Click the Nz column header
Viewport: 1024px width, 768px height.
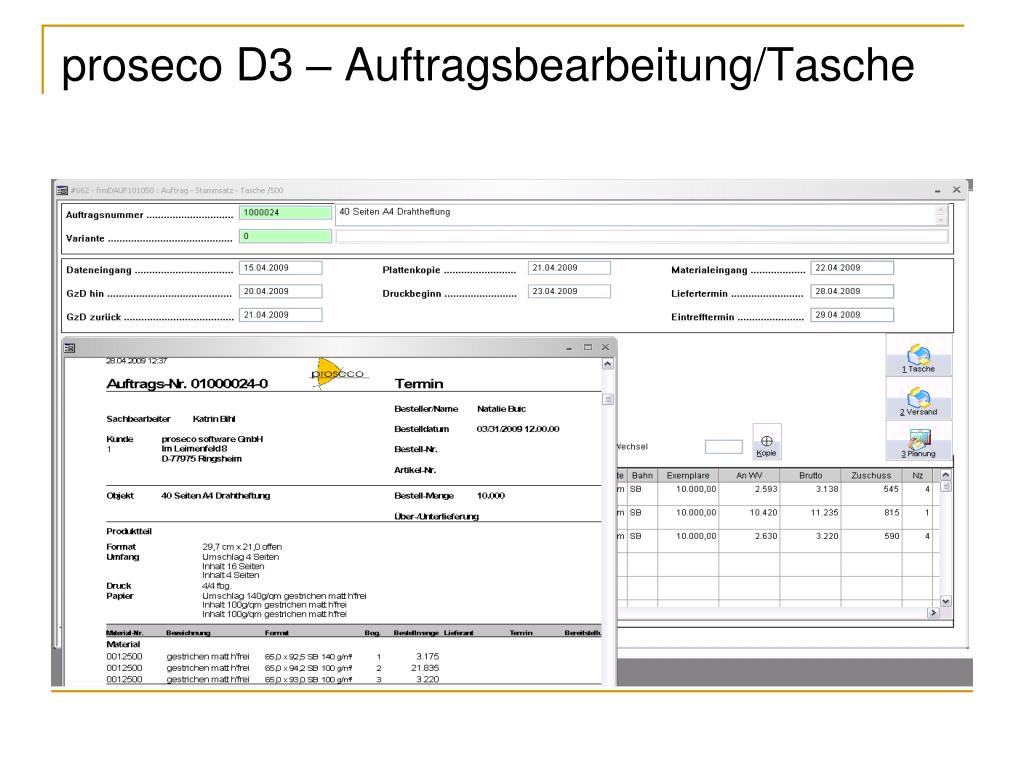(918, 475)
